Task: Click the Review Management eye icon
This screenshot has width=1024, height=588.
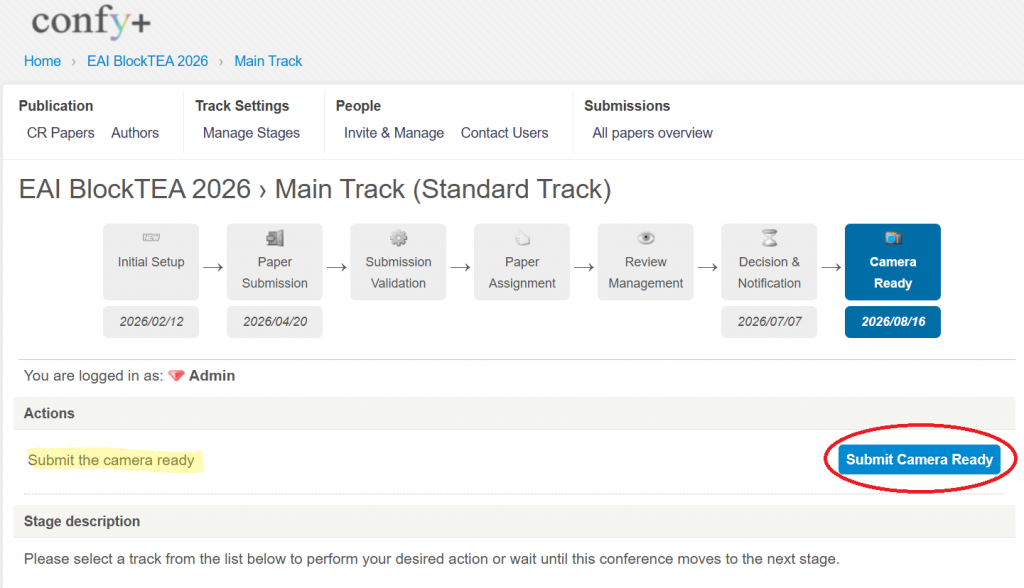Action: click(646, 238)
